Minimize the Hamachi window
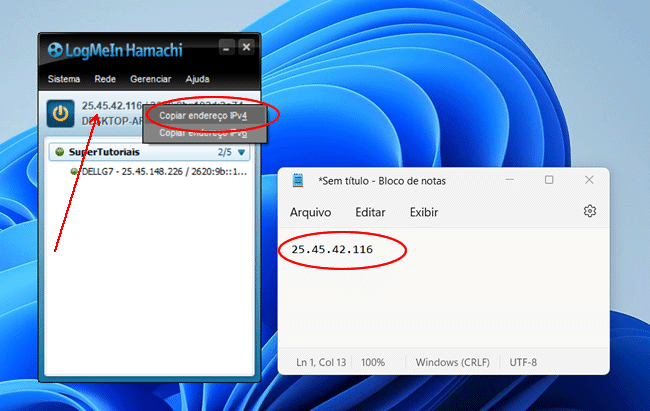The image size is (650, 411). 226,47
